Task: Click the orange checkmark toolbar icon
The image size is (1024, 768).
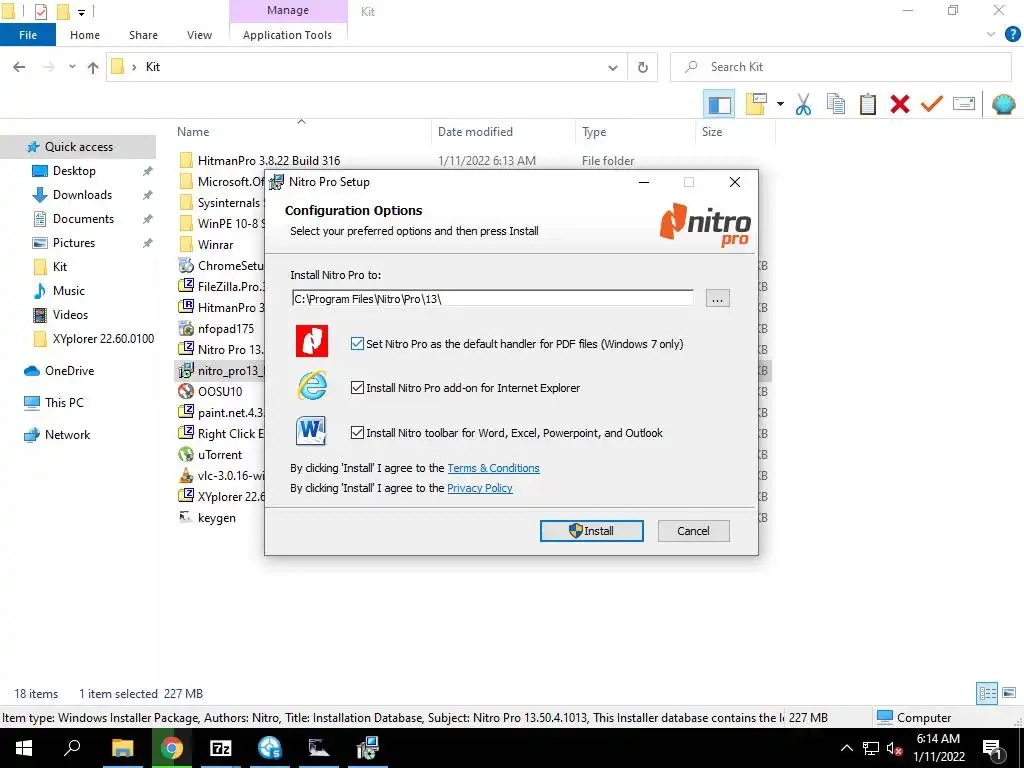Action: pyautogui.click(x=931, y=104)
